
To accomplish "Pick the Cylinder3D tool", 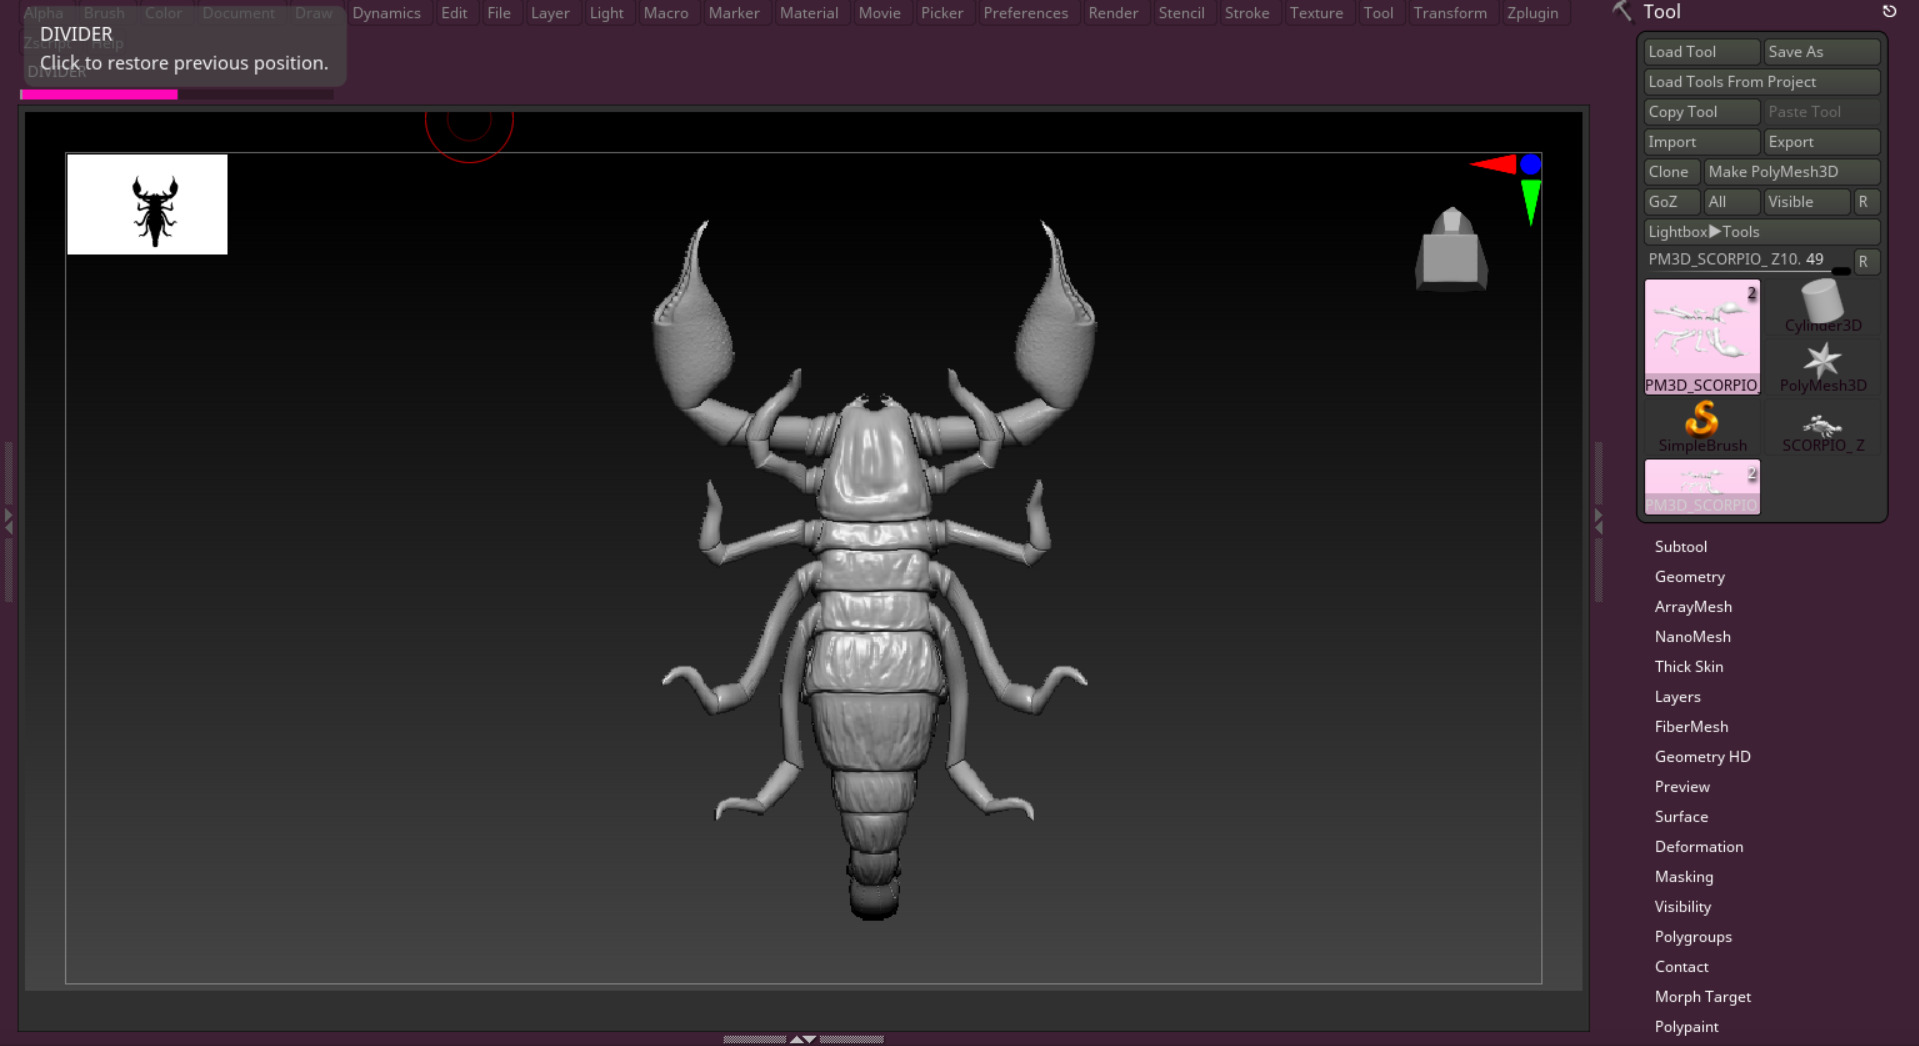I will tap(1822, 306).
